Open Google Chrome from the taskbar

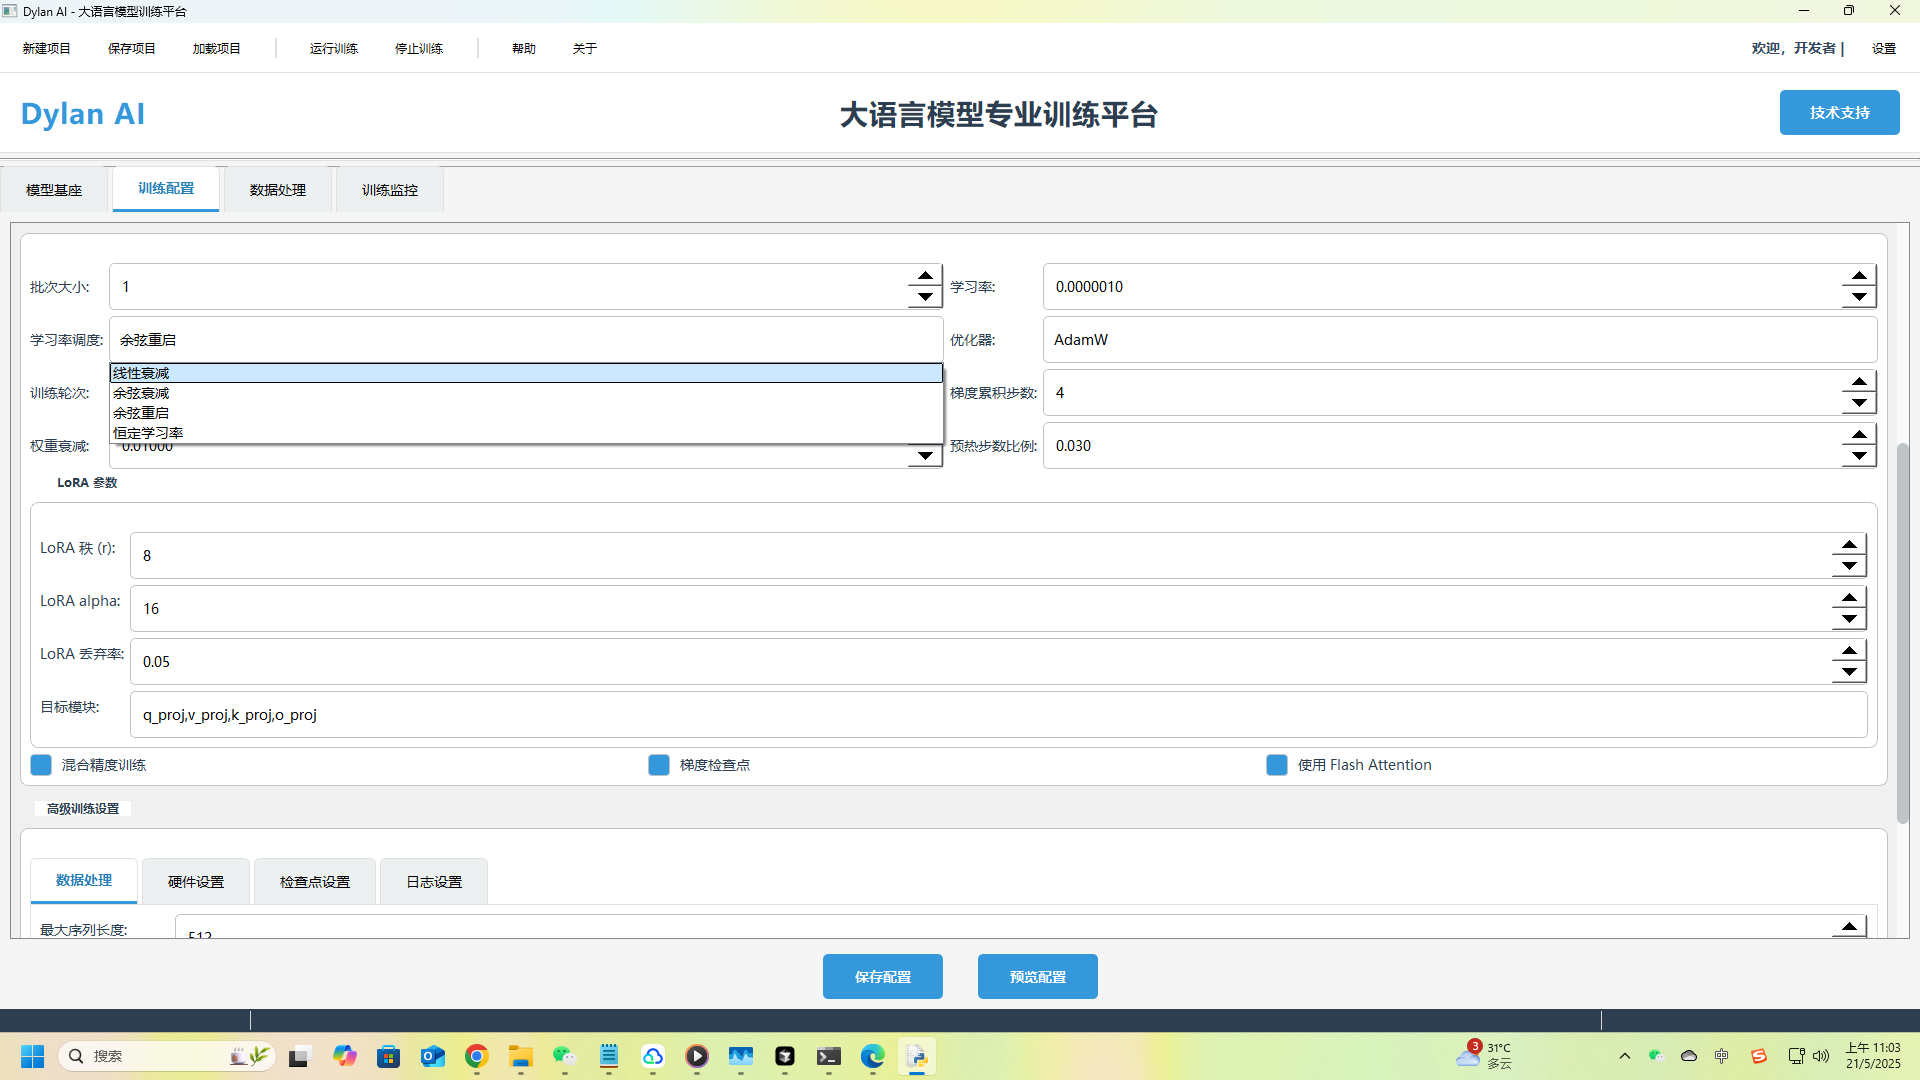pyautogui.click(x=476, y=1056)
